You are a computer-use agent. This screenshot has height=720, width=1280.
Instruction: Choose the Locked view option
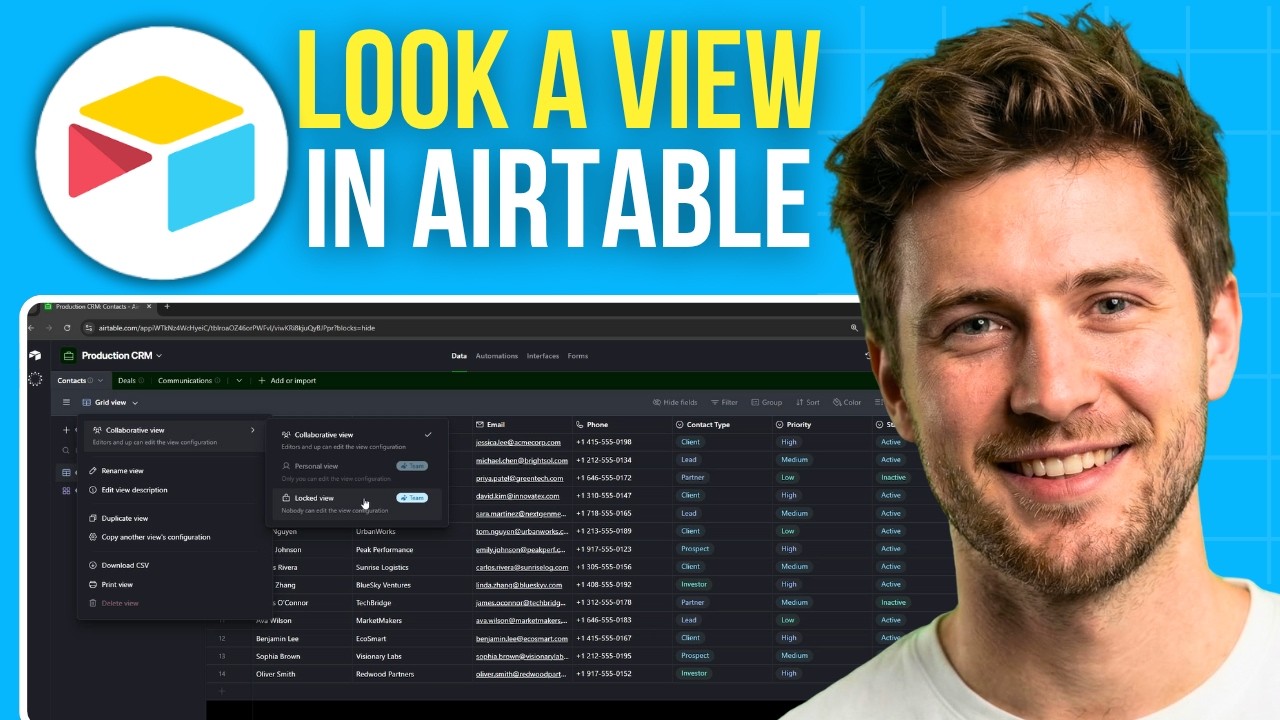[357, 503]
